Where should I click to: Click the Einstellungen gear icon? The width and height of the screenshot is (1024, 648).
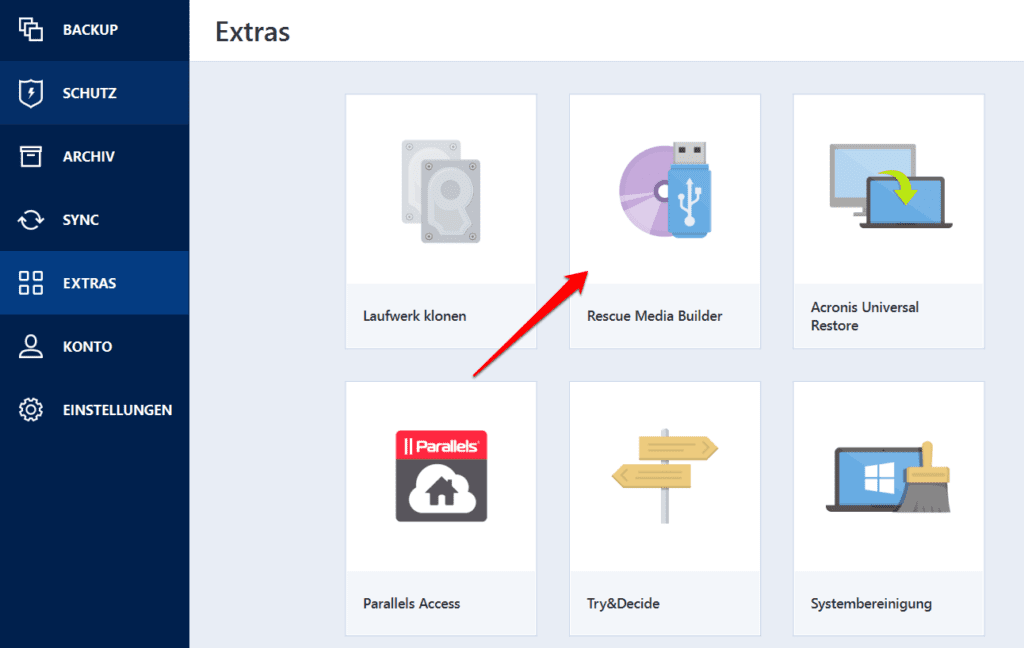tap(31, 410)
